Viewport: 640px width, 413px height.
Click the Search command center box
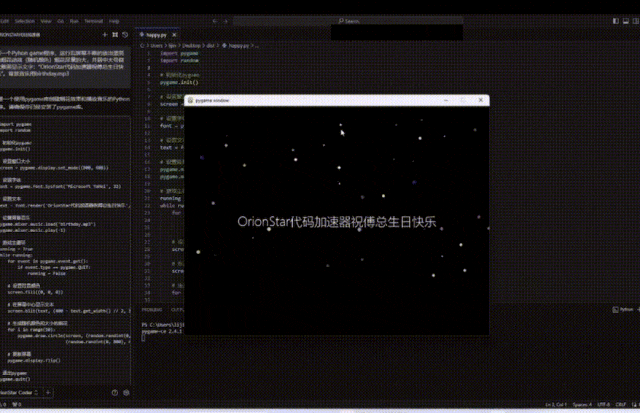point(348,21)
